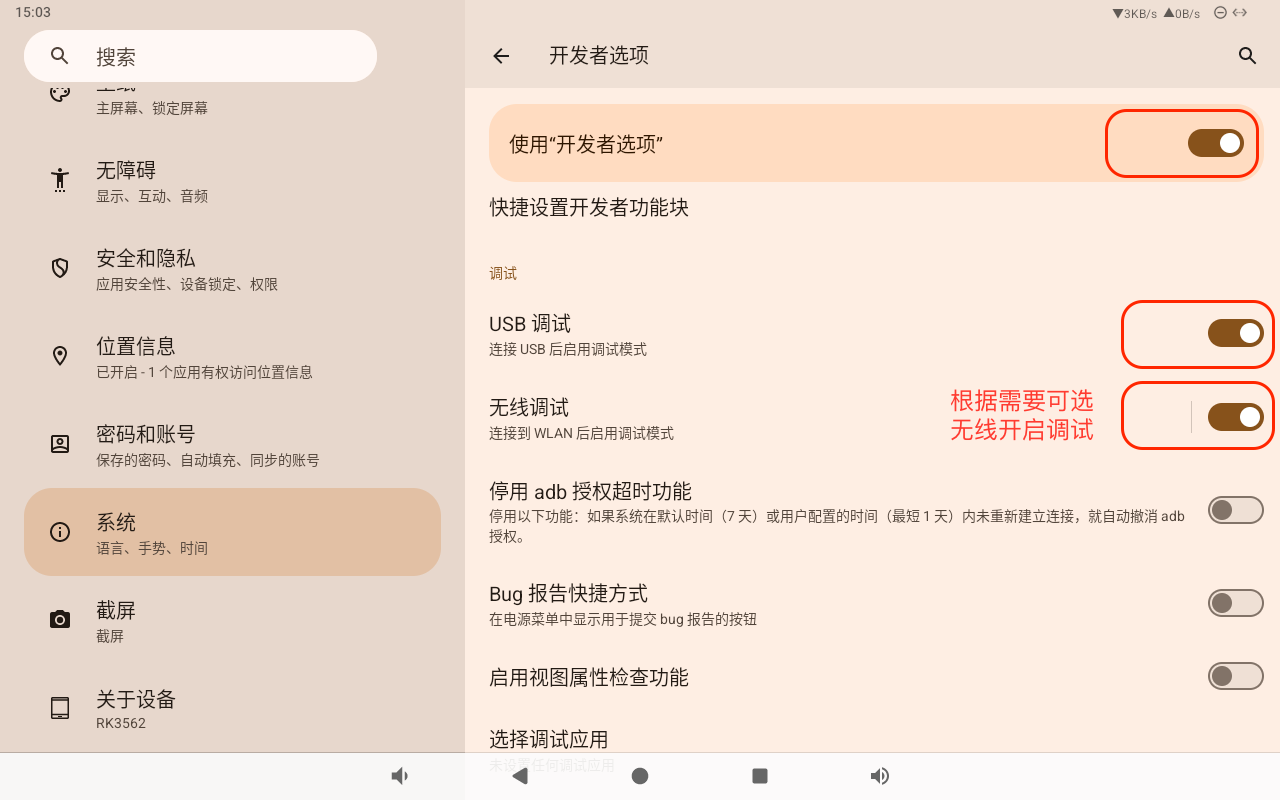This screenshot has width=1280, height=800.
Task: Tap the 搜索 search field
Action: 200,56
